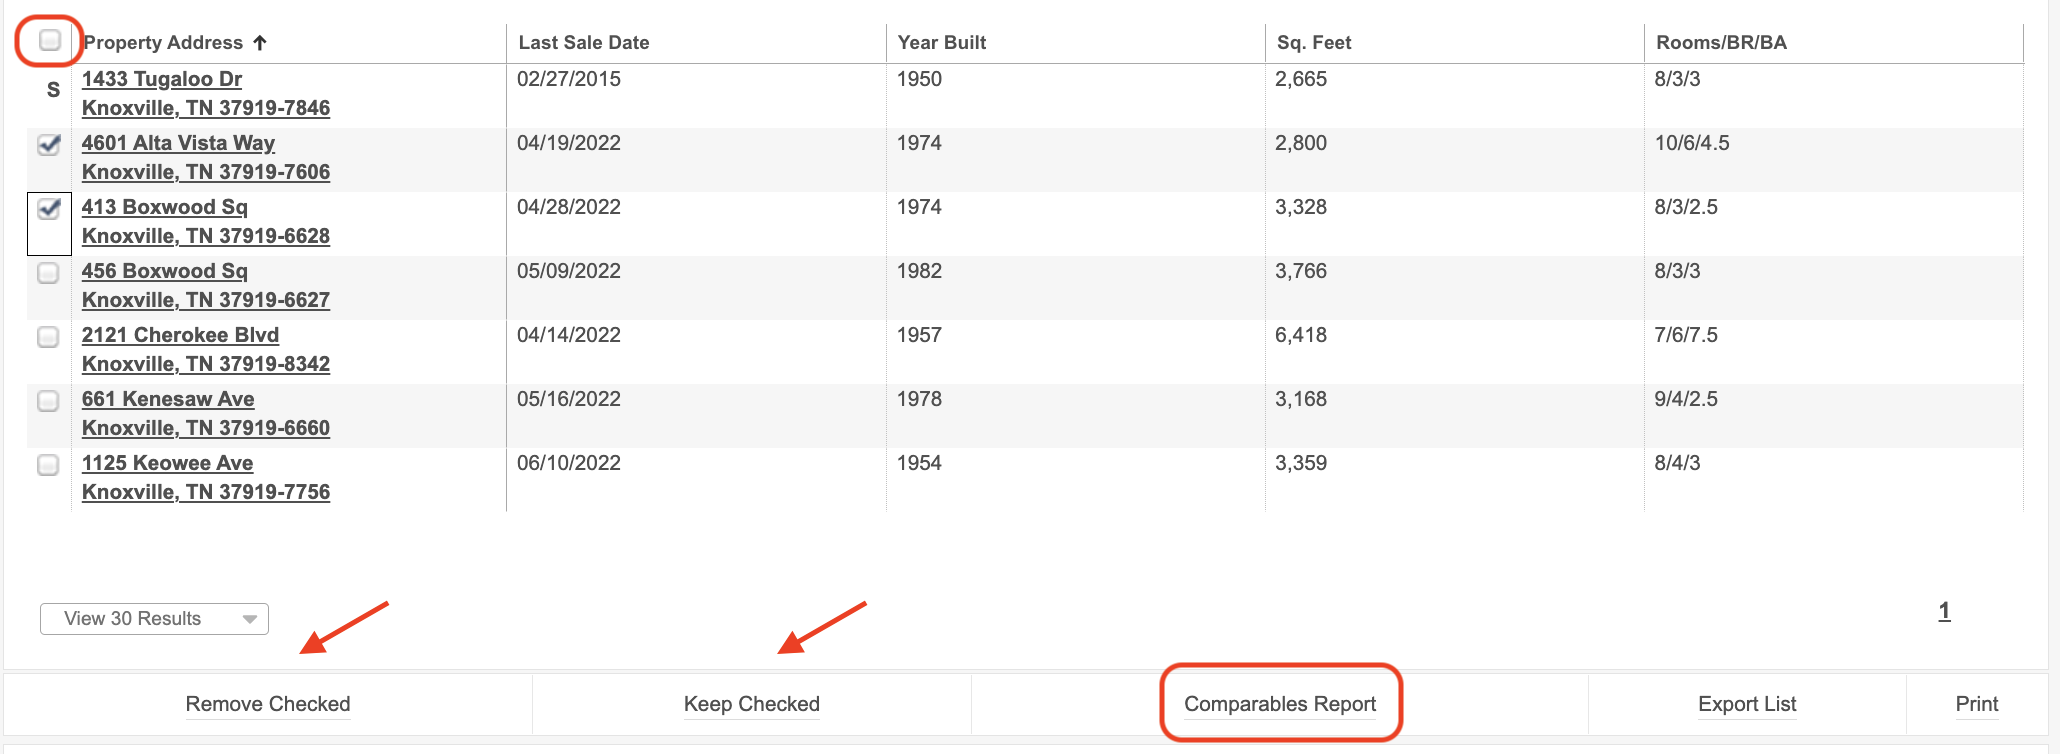Screen dimensions: 2060x754
Task: Sort by Year Built column header
Action: [941, 43]
